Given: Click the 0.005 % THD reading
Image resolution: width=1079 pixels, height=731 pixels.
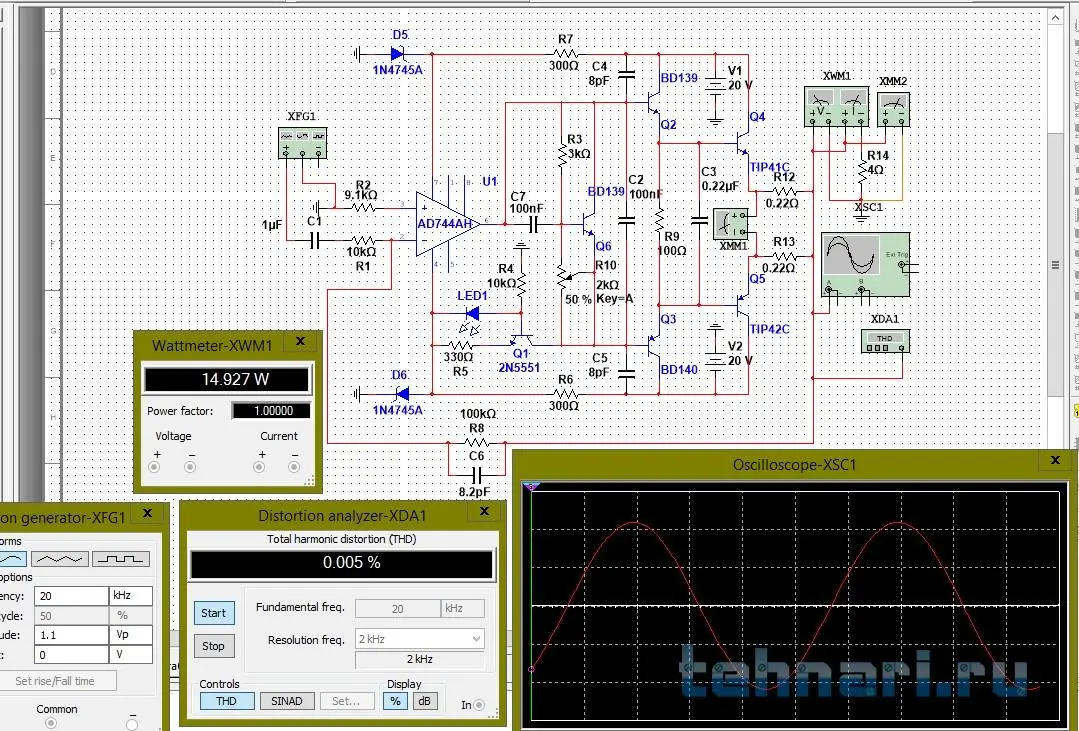Looking at the screenshot, I should (x=343, y=563).
